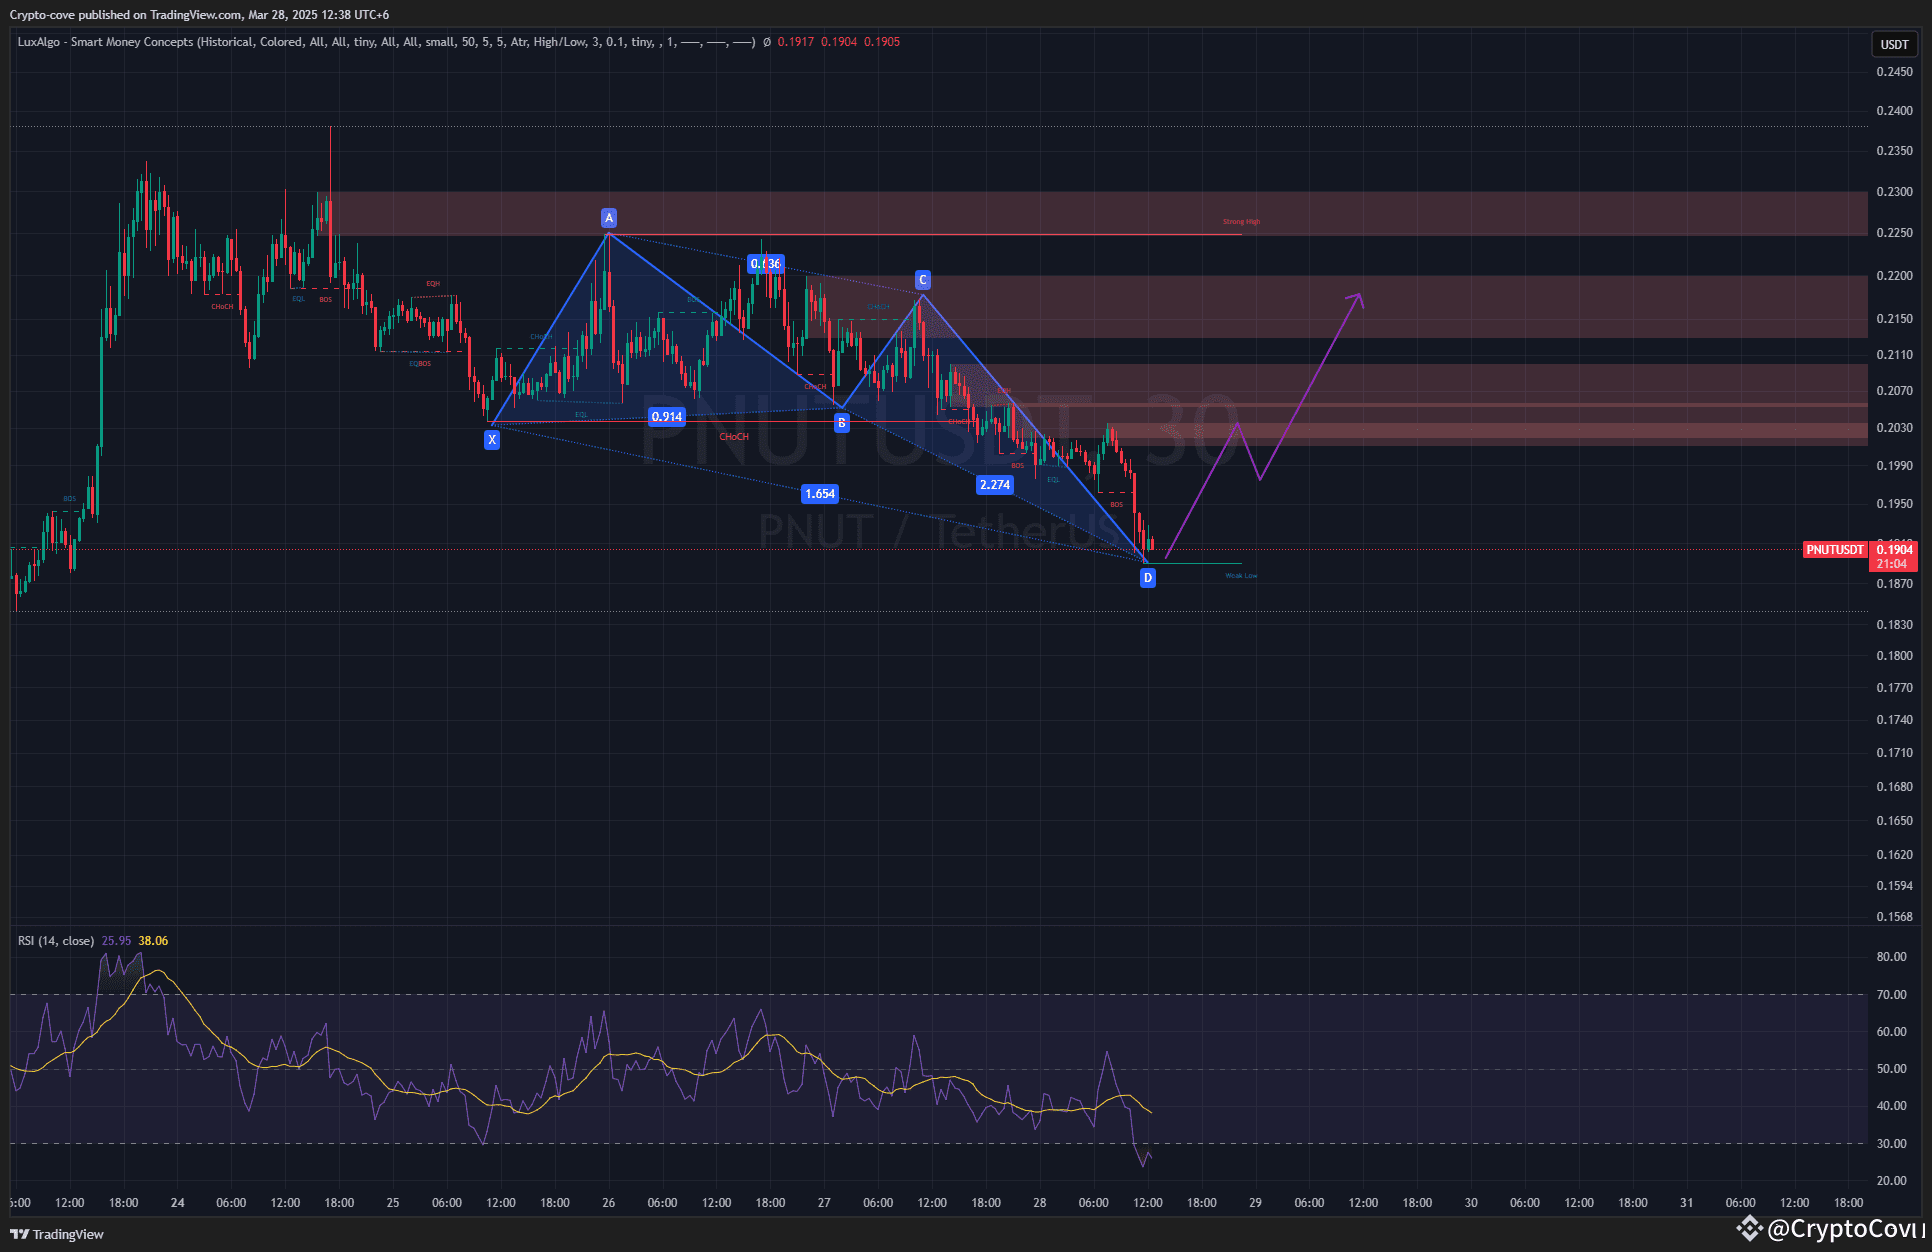
Task: Toggle the USDT currency button top right
Action: 1895,44
